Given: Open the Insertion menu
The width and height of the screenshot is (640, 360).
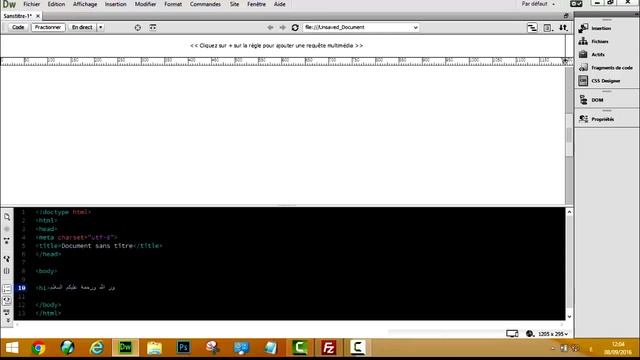Looking at the screenshot, I should [116, 4].
